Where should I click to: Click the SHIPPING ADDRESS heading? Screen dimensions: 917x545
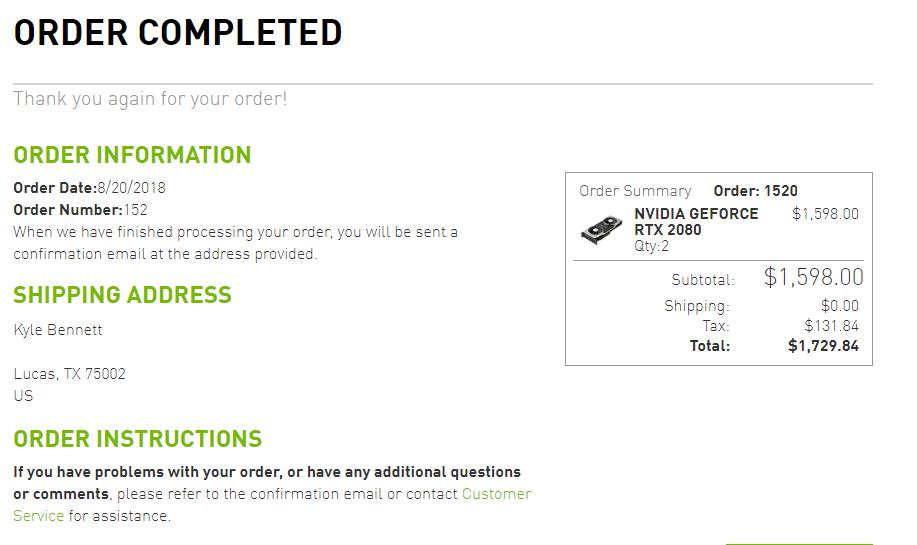122,295
